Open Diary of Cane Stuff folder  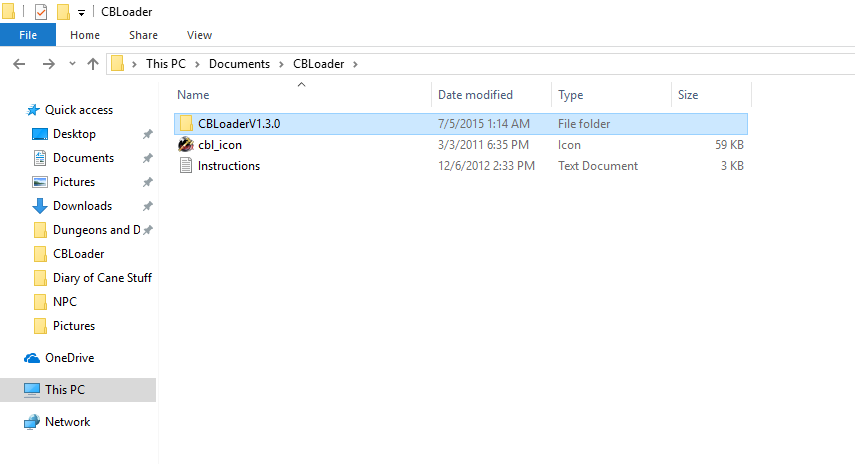coord(102,278)
